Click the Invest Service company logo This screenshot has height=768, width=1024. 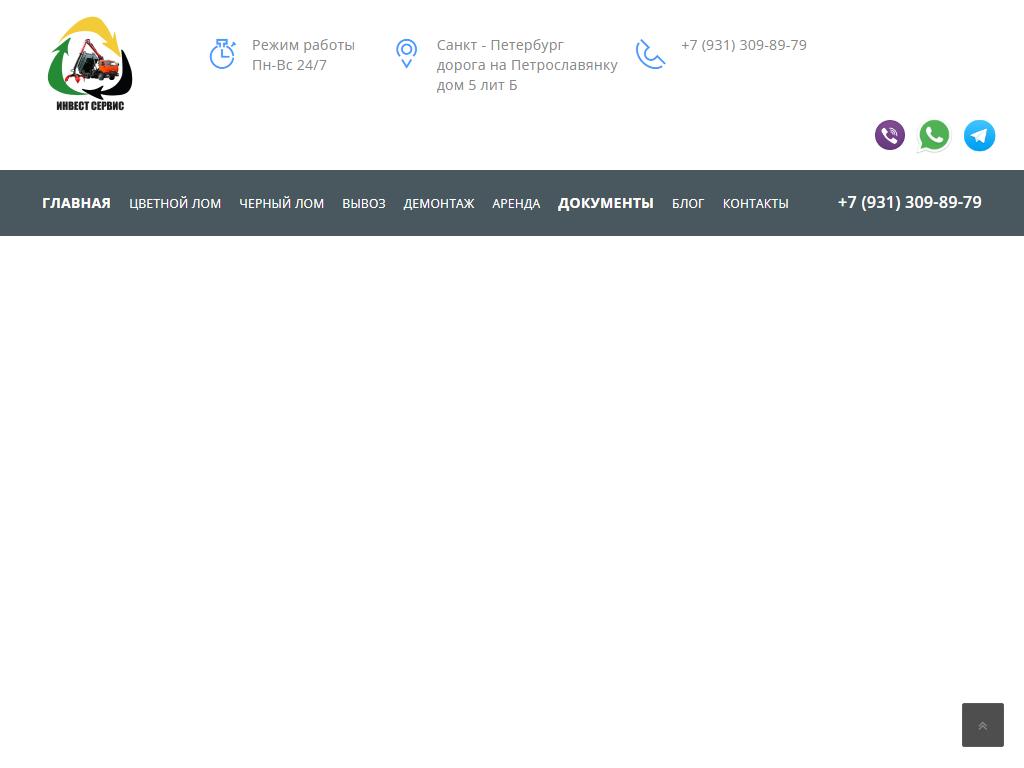[90, 65]
